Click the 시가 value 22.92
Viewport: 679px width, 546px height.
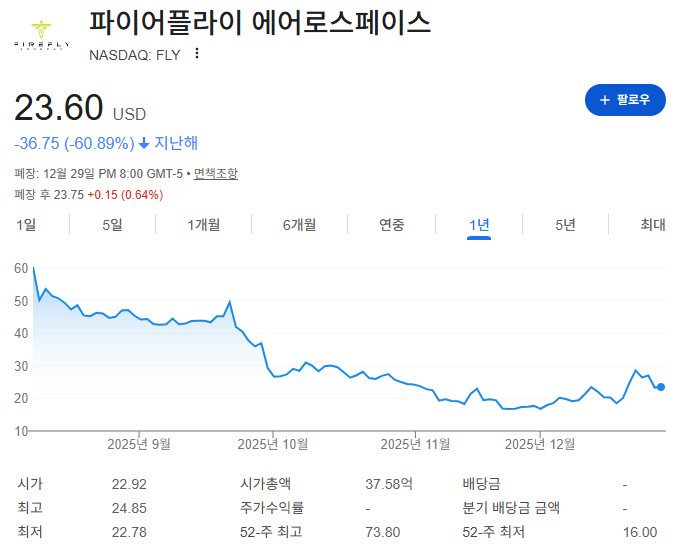(129, 484)
